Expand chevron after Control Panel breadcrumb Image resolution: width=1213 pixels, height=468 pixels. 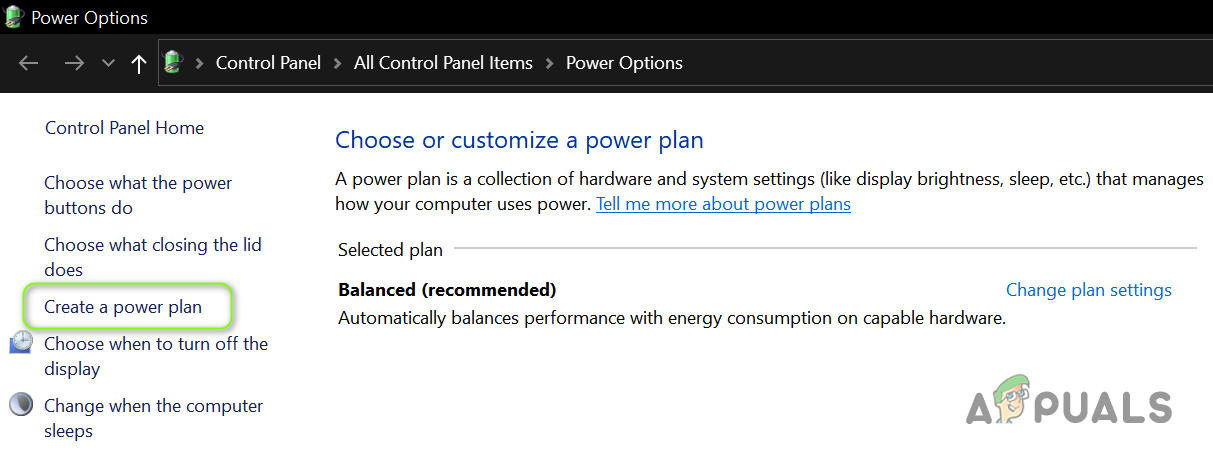click(x=338, y=63)
